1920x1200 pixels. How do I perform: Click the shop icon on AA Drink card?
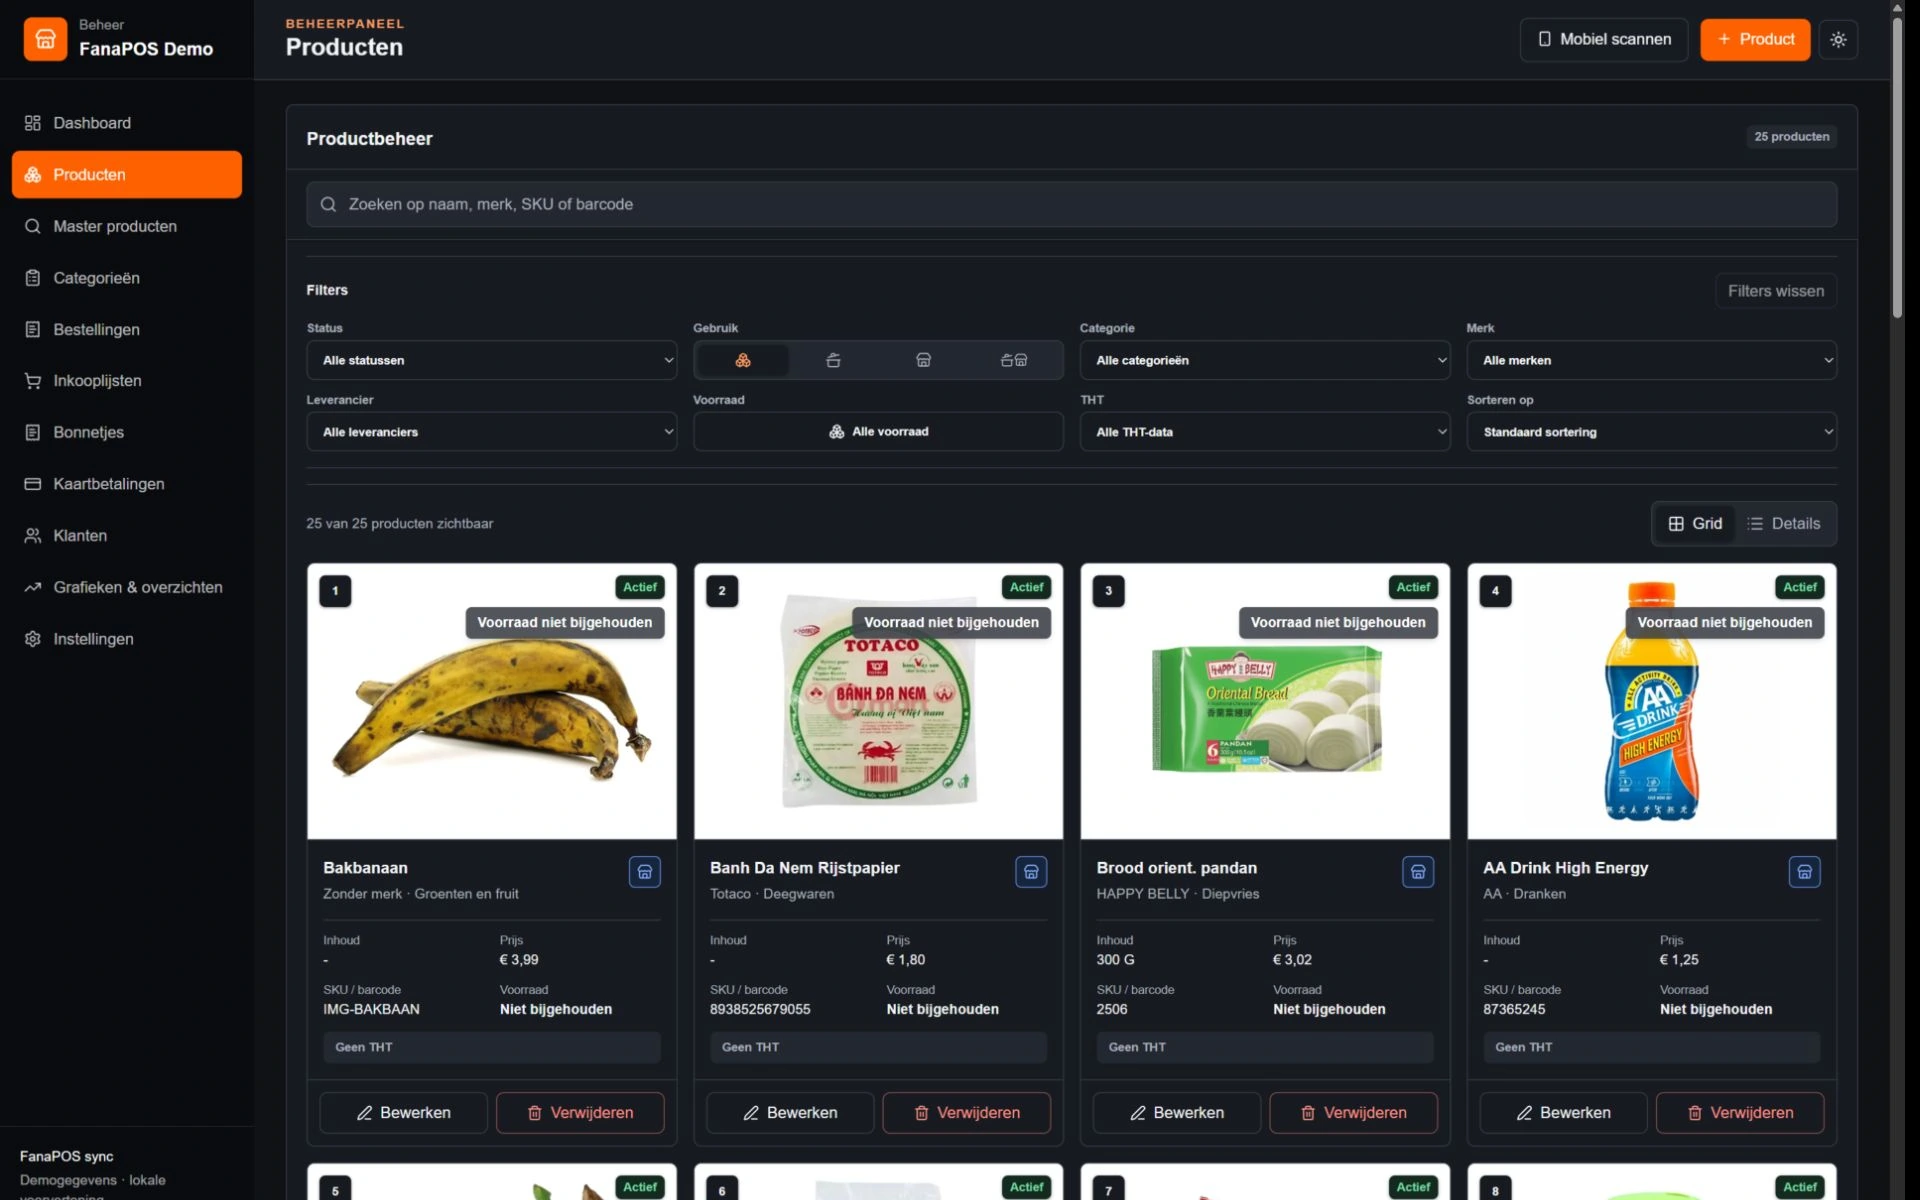coord(1804,872)
